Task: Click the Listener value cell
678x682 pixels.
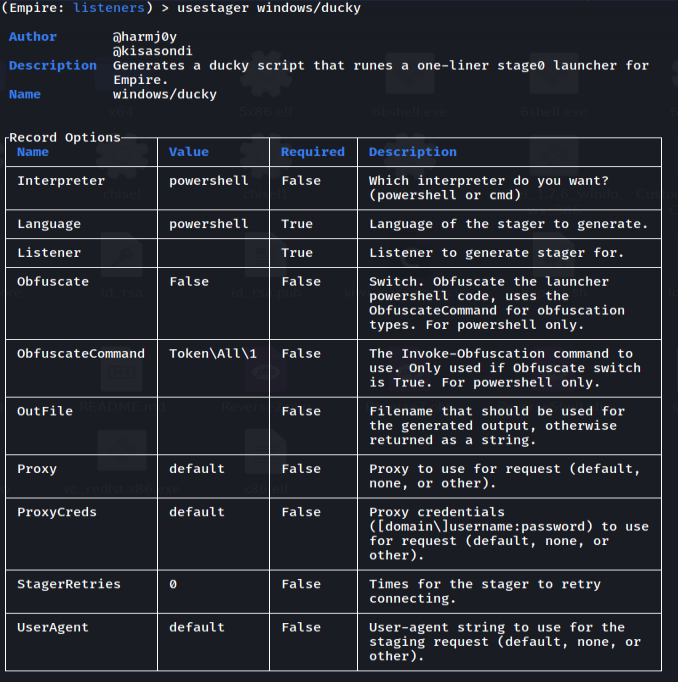Action: 214,253
